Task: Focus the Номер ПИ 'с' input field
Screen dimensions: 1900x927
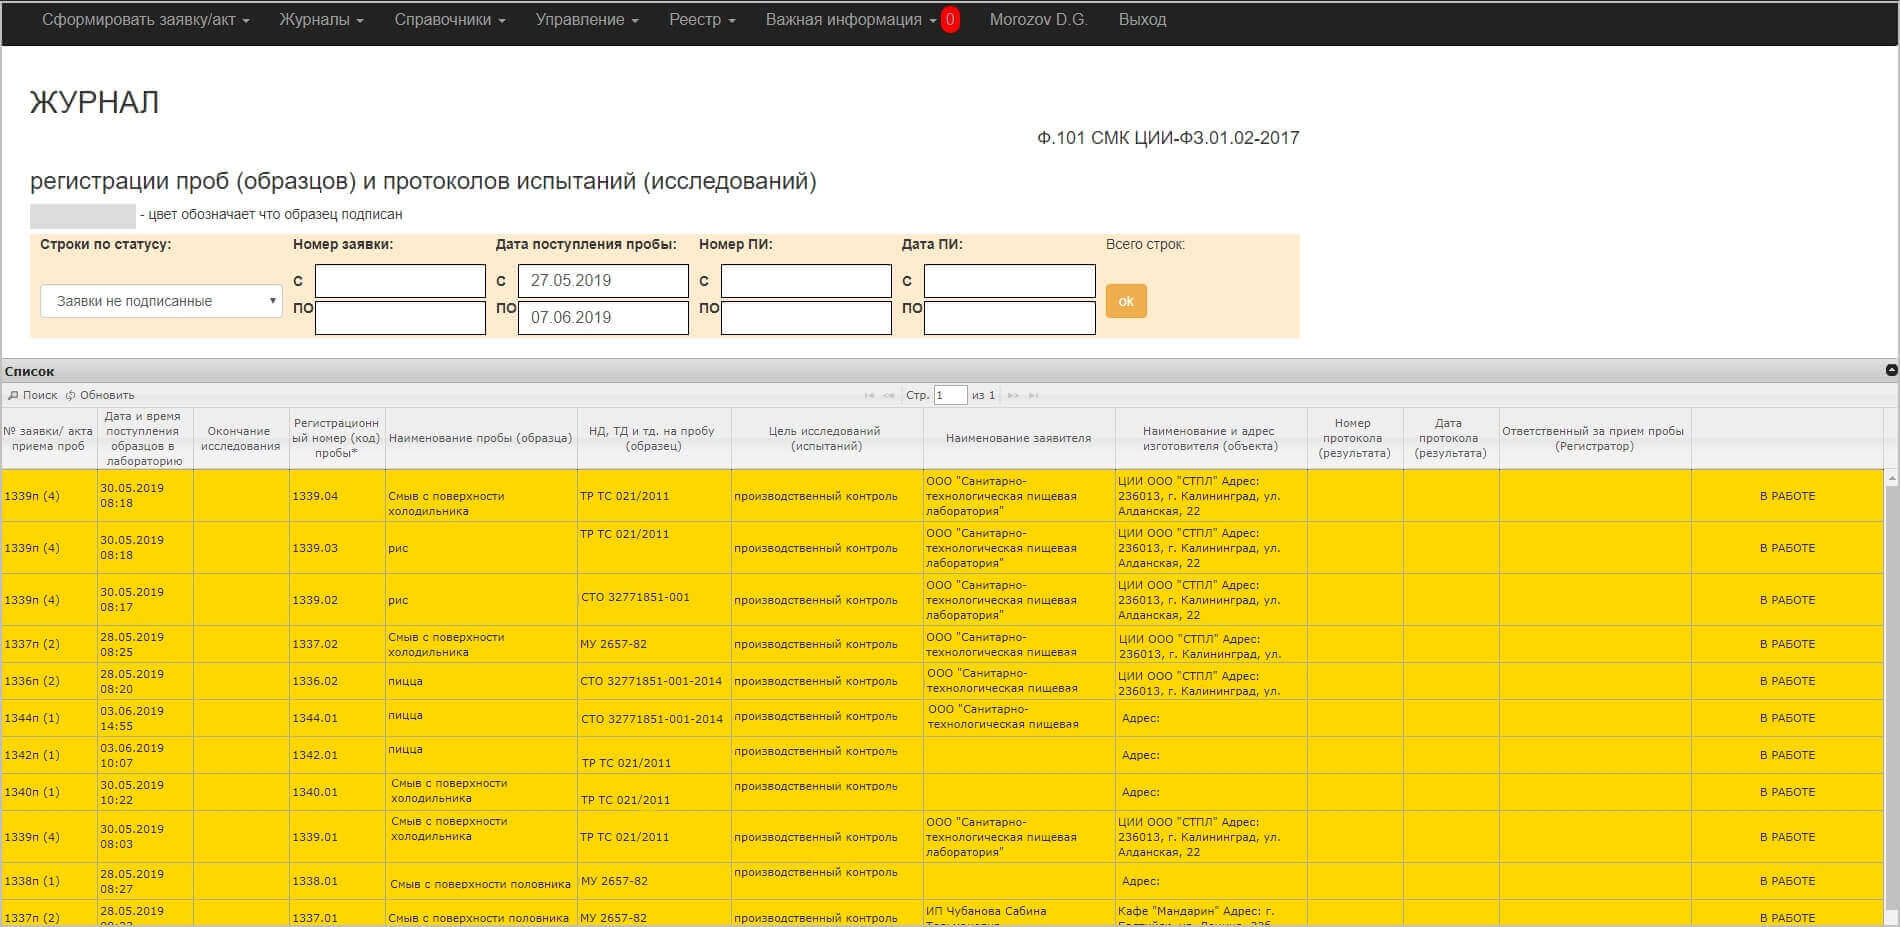Action: click(x=806, y=281)
